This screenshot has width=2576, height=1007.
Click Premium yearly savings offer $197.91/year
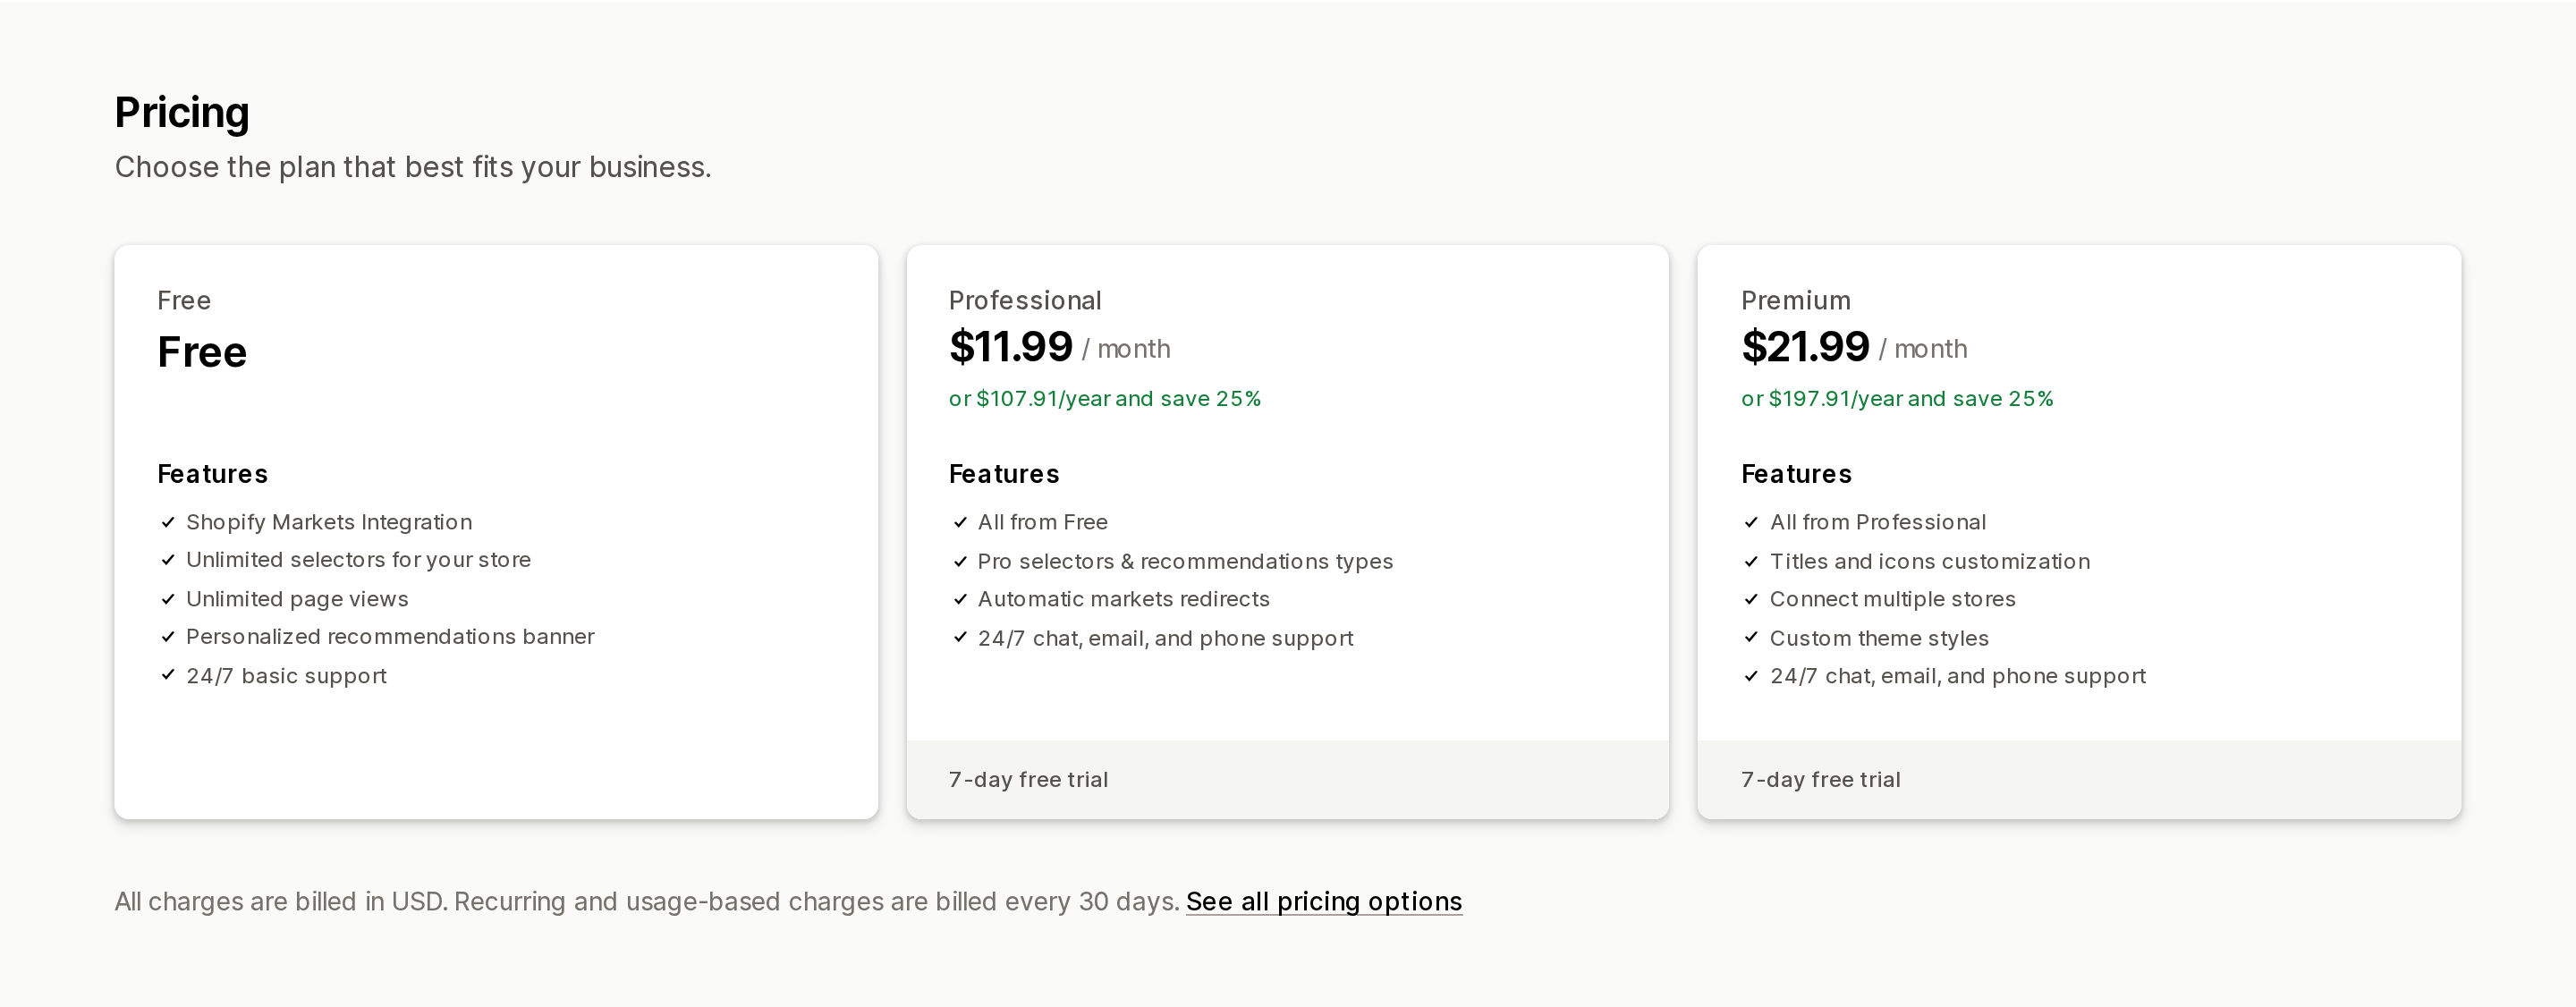(x=1897, y=398)
